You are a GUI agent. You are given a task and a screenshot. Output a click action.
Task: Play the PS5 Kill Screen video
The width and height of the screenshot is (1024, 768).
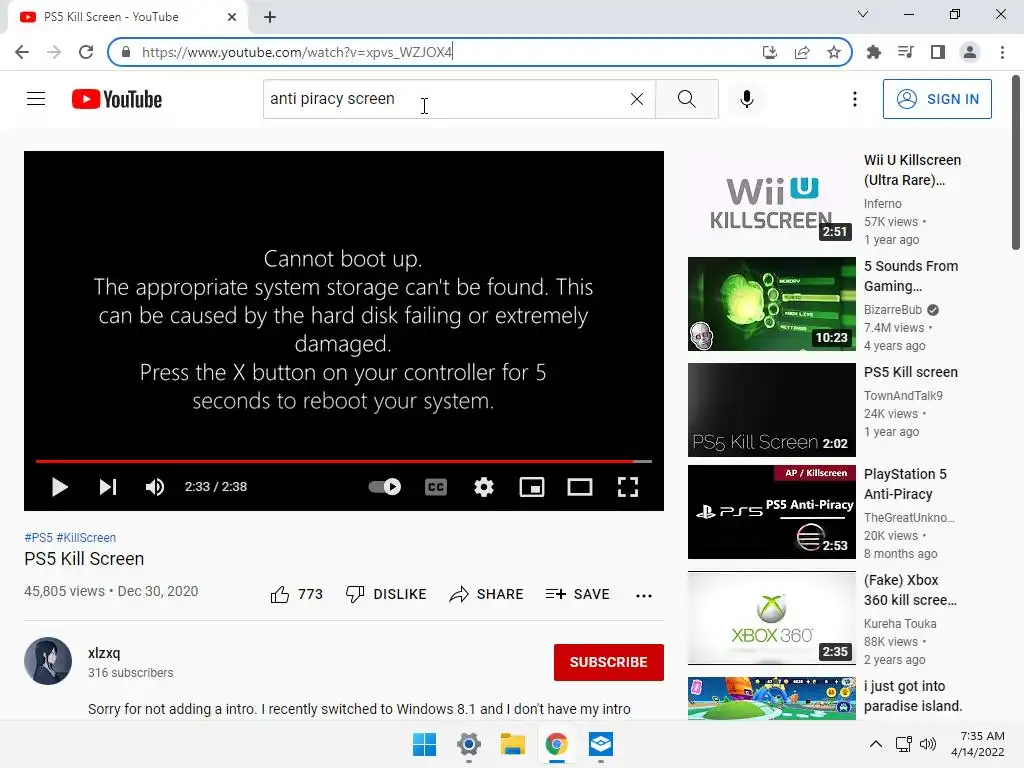point(59,487)
